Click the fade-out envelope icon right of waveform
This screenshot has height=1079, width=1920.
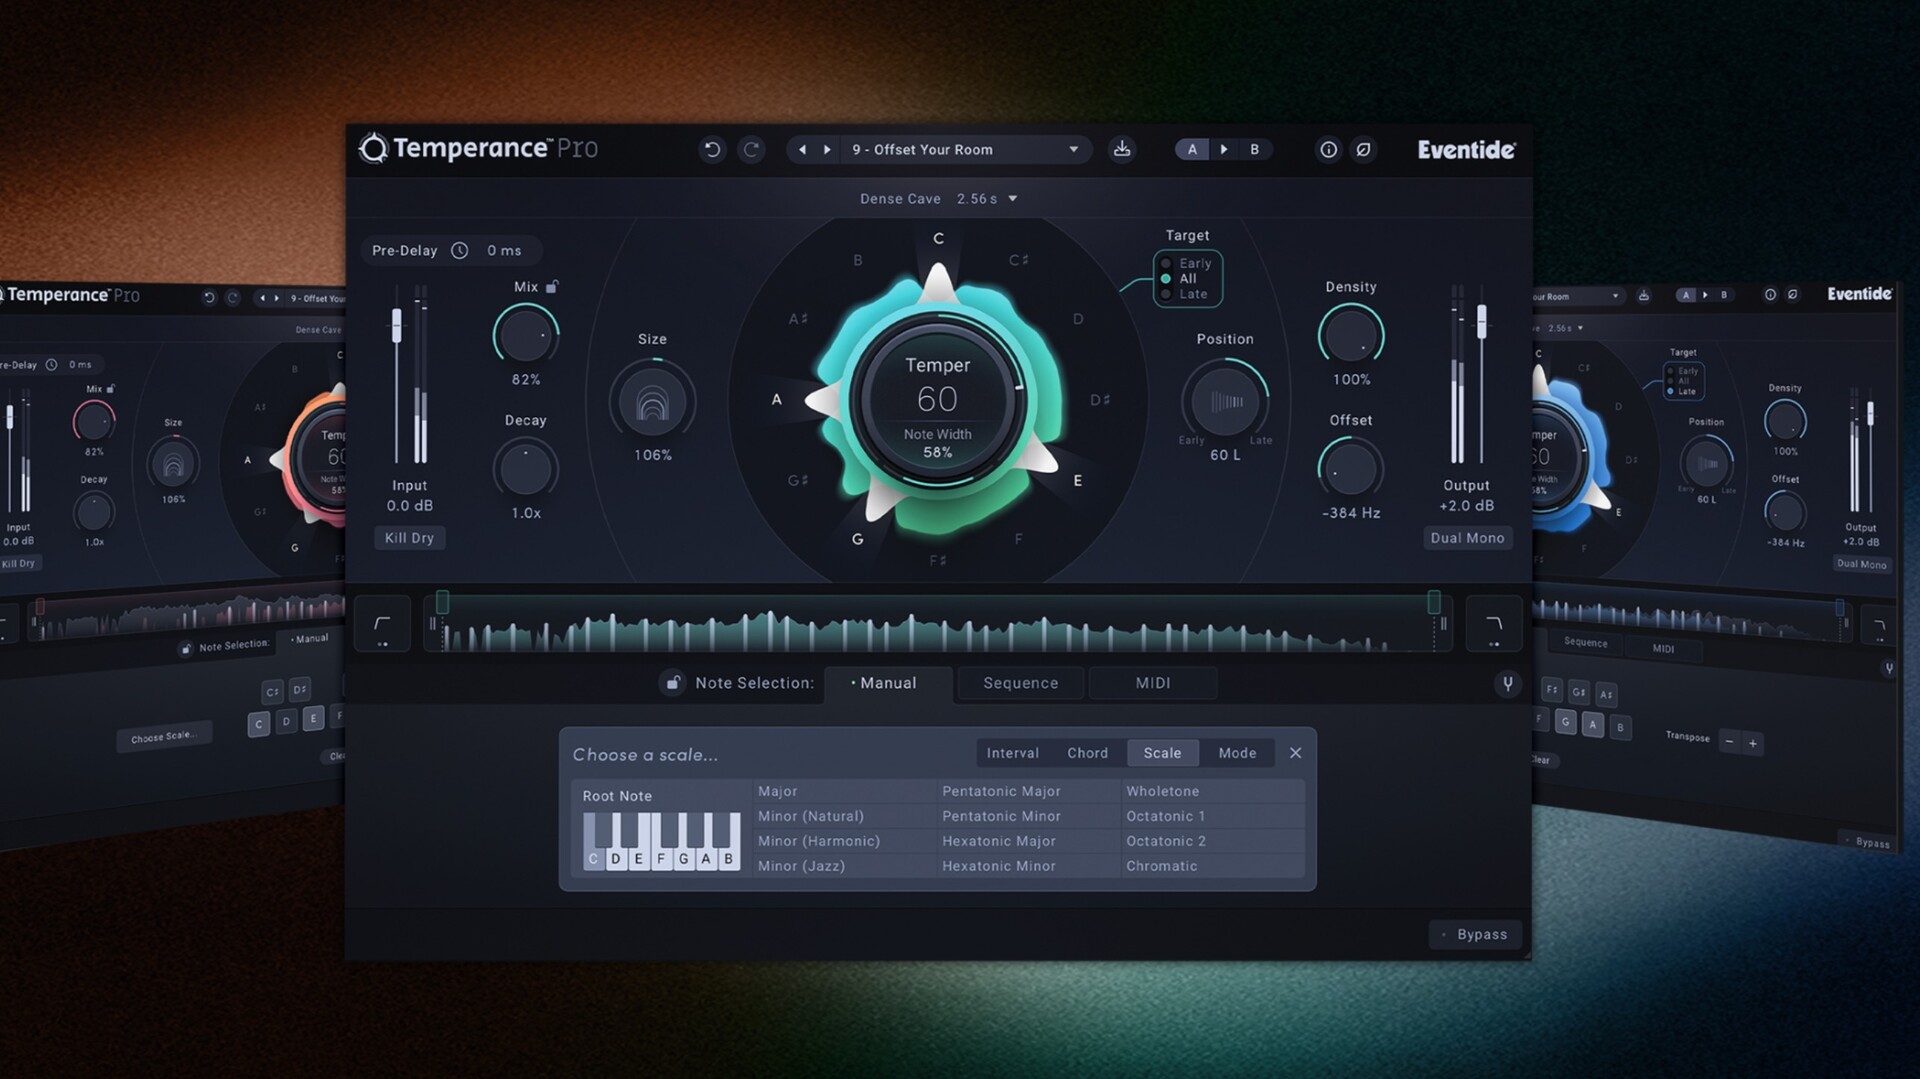tap(1494, 623)
